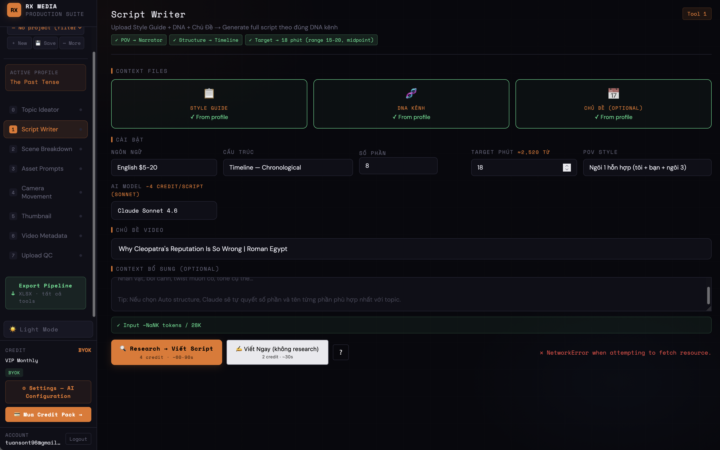Image resolution: width=720 pixels, height=450 pixels.
Task: Click the magnifier icon on Research button
Action: click(x=123, y=349)
